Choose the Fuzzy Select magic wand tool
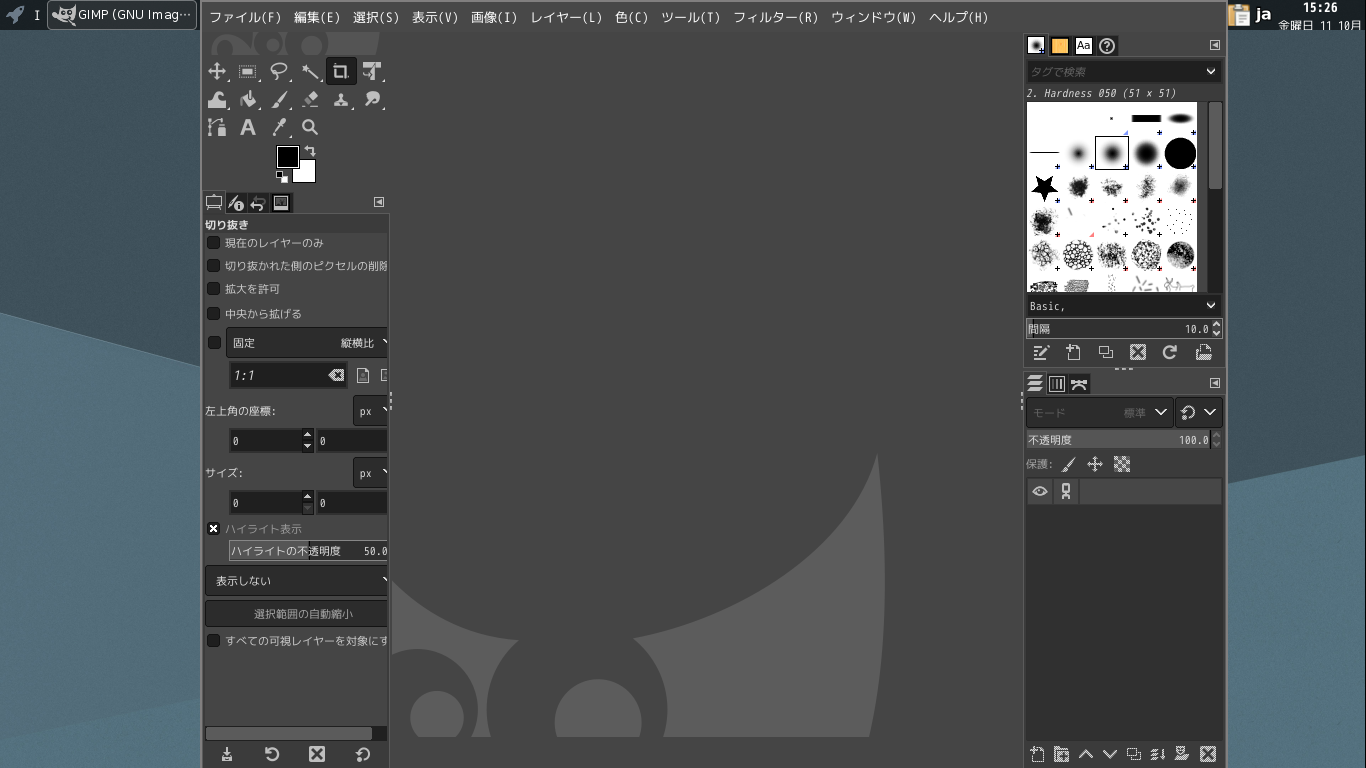 pos(310,71)
